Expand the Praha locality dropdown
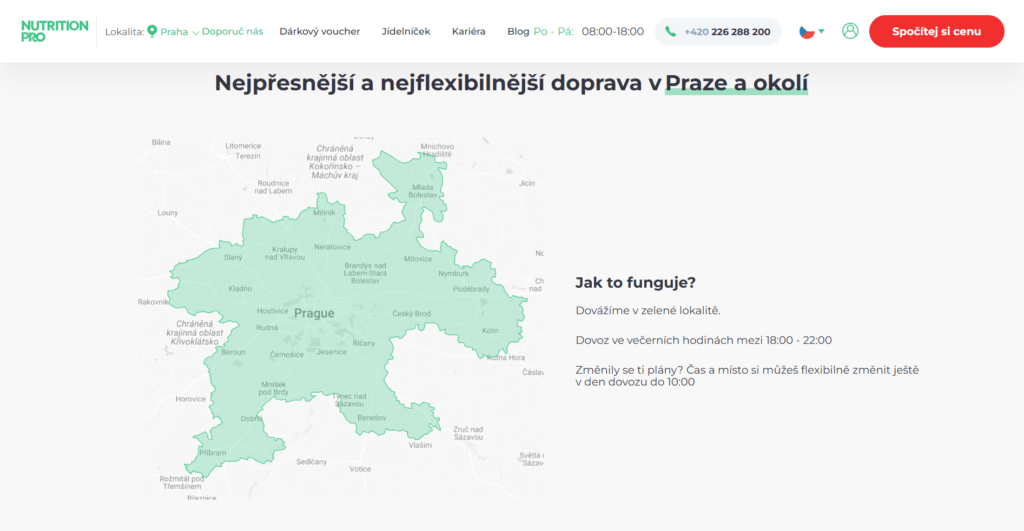The width and height of the screenshot is (1024, 531). coord(180,31)
